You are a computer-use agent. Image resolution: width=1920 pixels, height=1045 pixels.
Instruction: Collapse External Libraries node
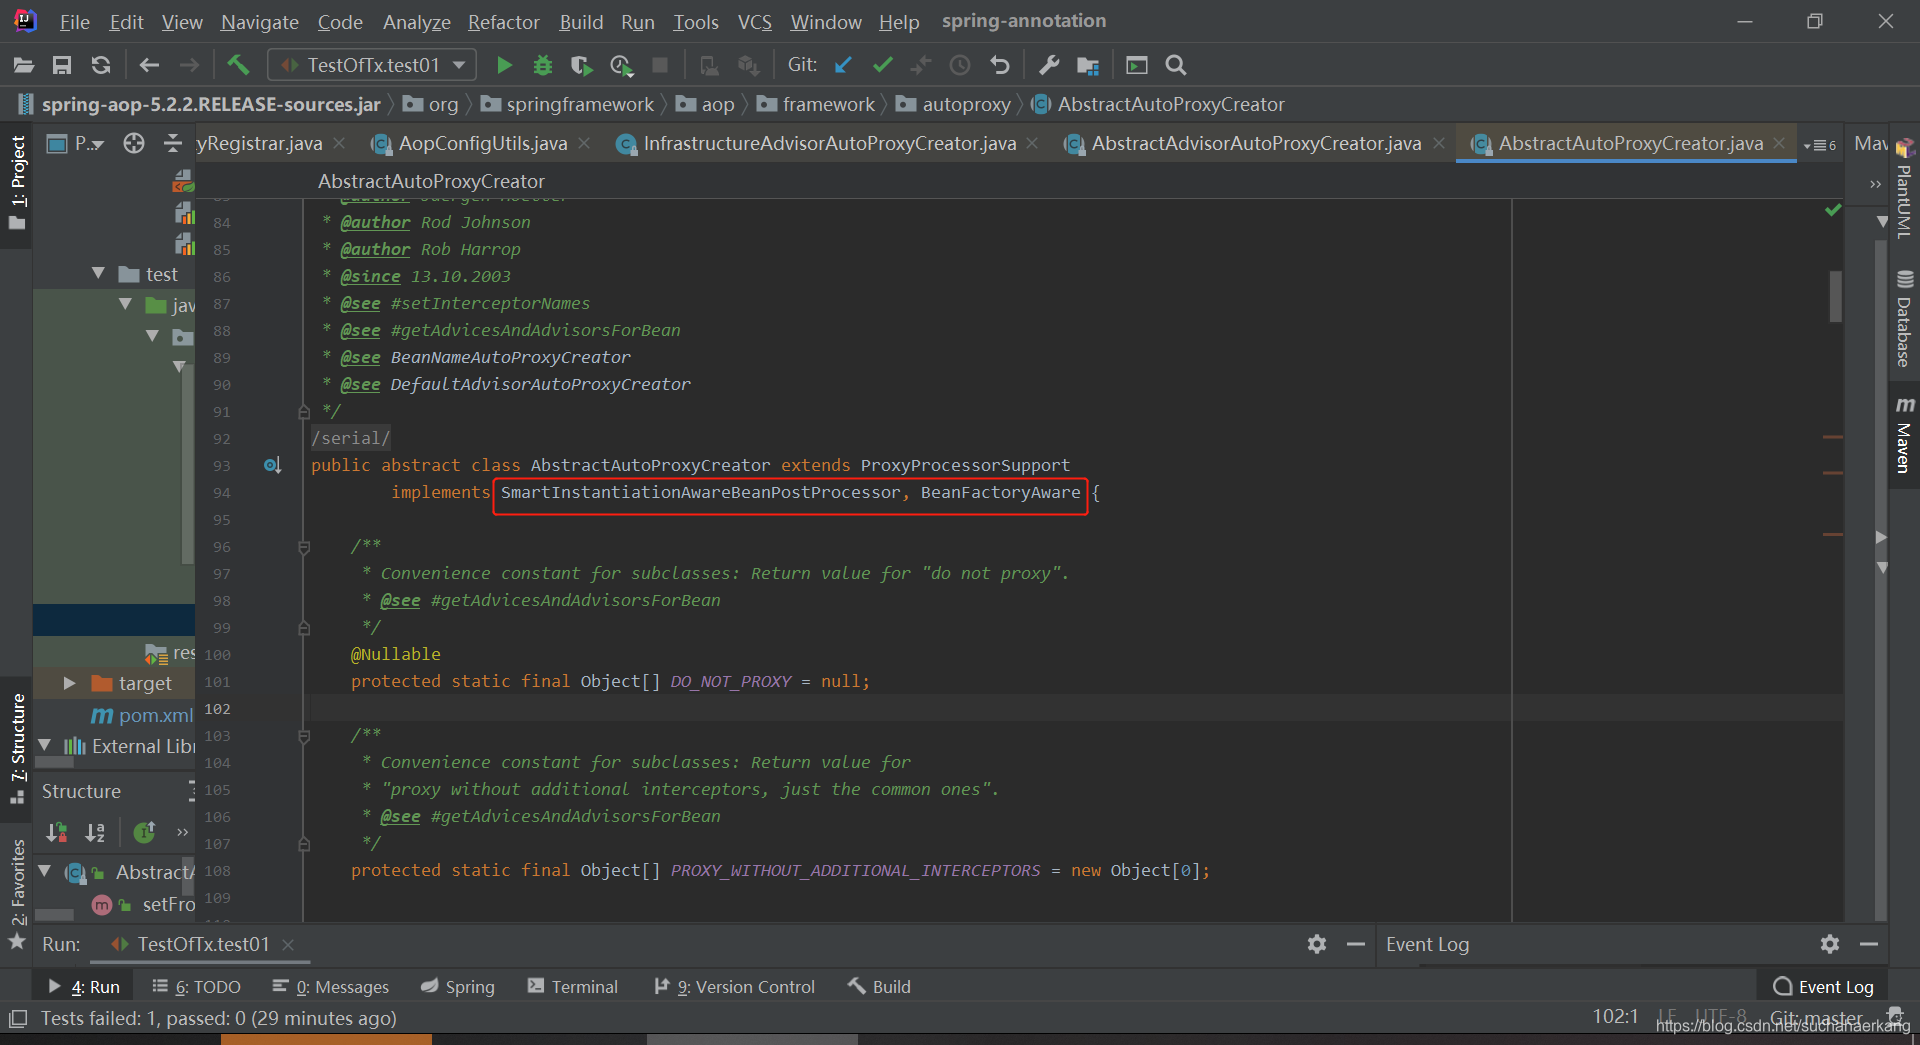coord(44,745)
